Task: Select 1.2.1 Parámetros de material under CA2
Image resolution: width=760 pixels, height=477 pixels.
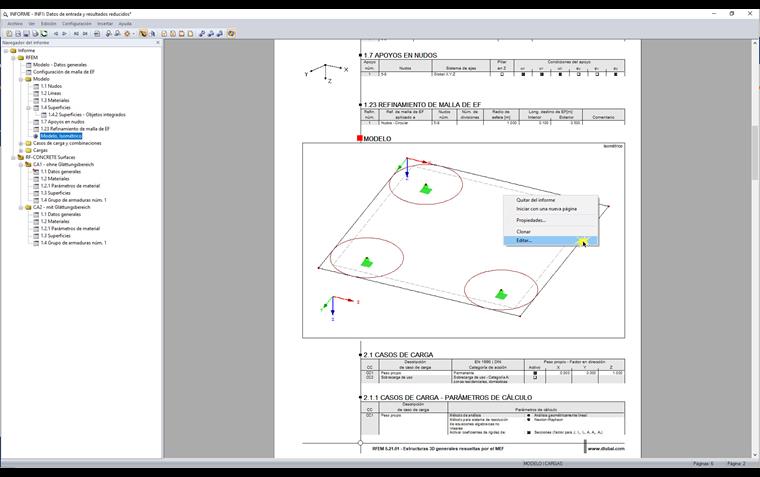Action: [x=70, y=228]
